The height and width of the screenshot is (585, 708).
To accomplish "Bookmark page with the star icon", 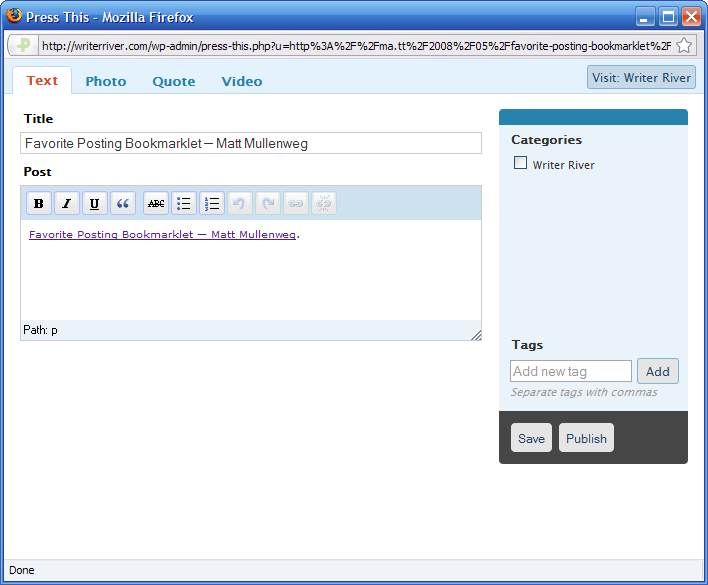I will pos(685,46).
